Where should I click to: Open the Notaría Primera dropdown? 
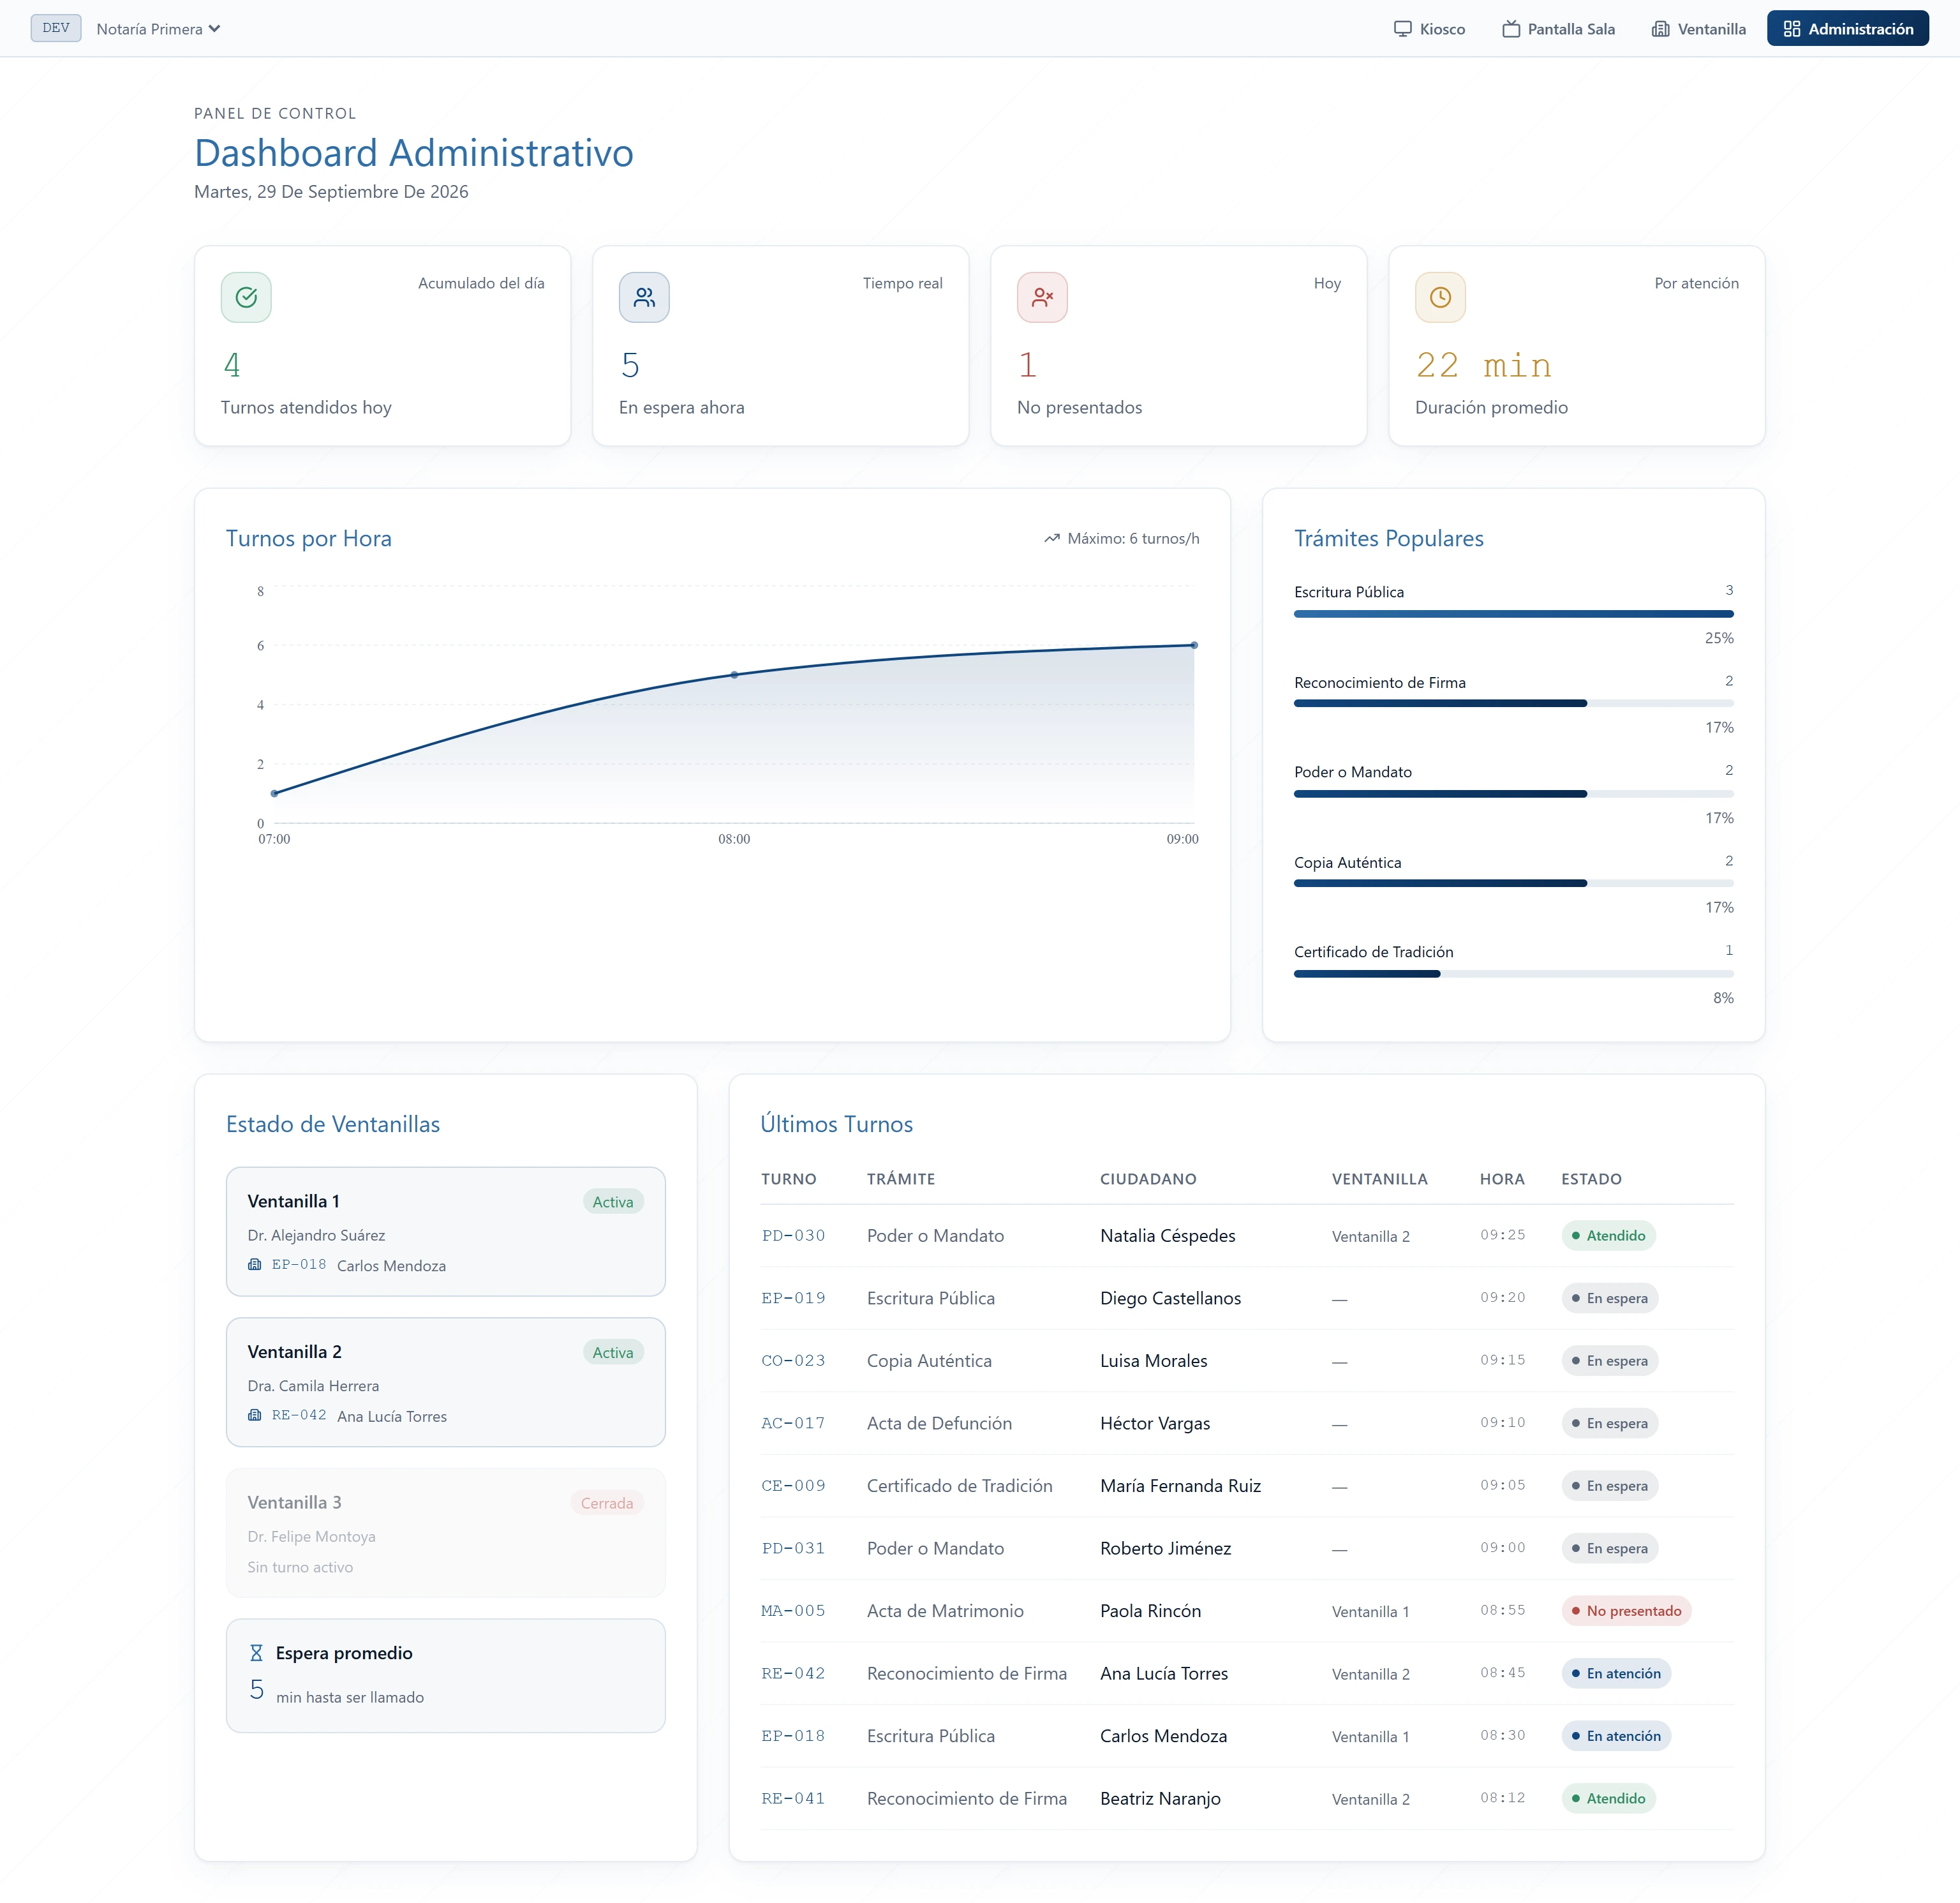click(158, 29)
